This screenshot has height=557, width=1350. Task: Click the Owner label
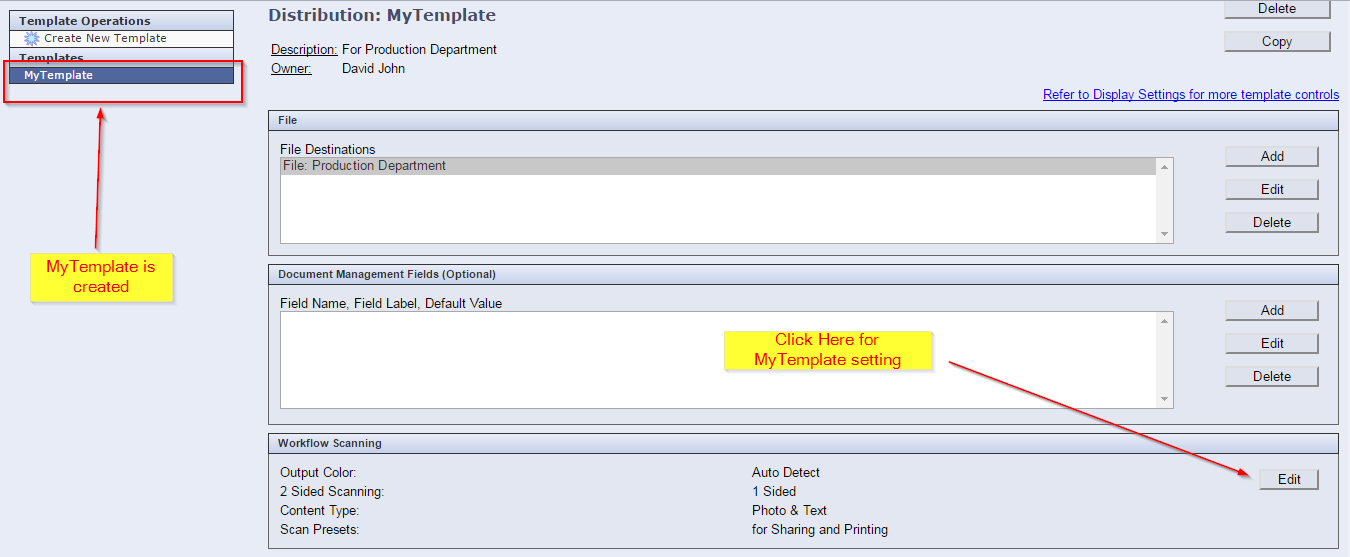tap(291, 69)
